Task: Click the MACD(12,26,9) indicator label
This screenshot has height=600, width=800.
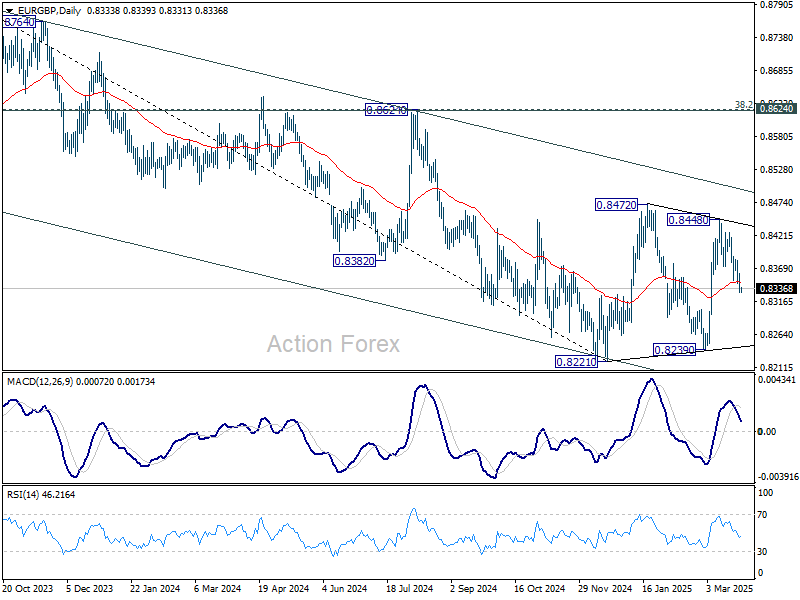Action: (40, 382)
